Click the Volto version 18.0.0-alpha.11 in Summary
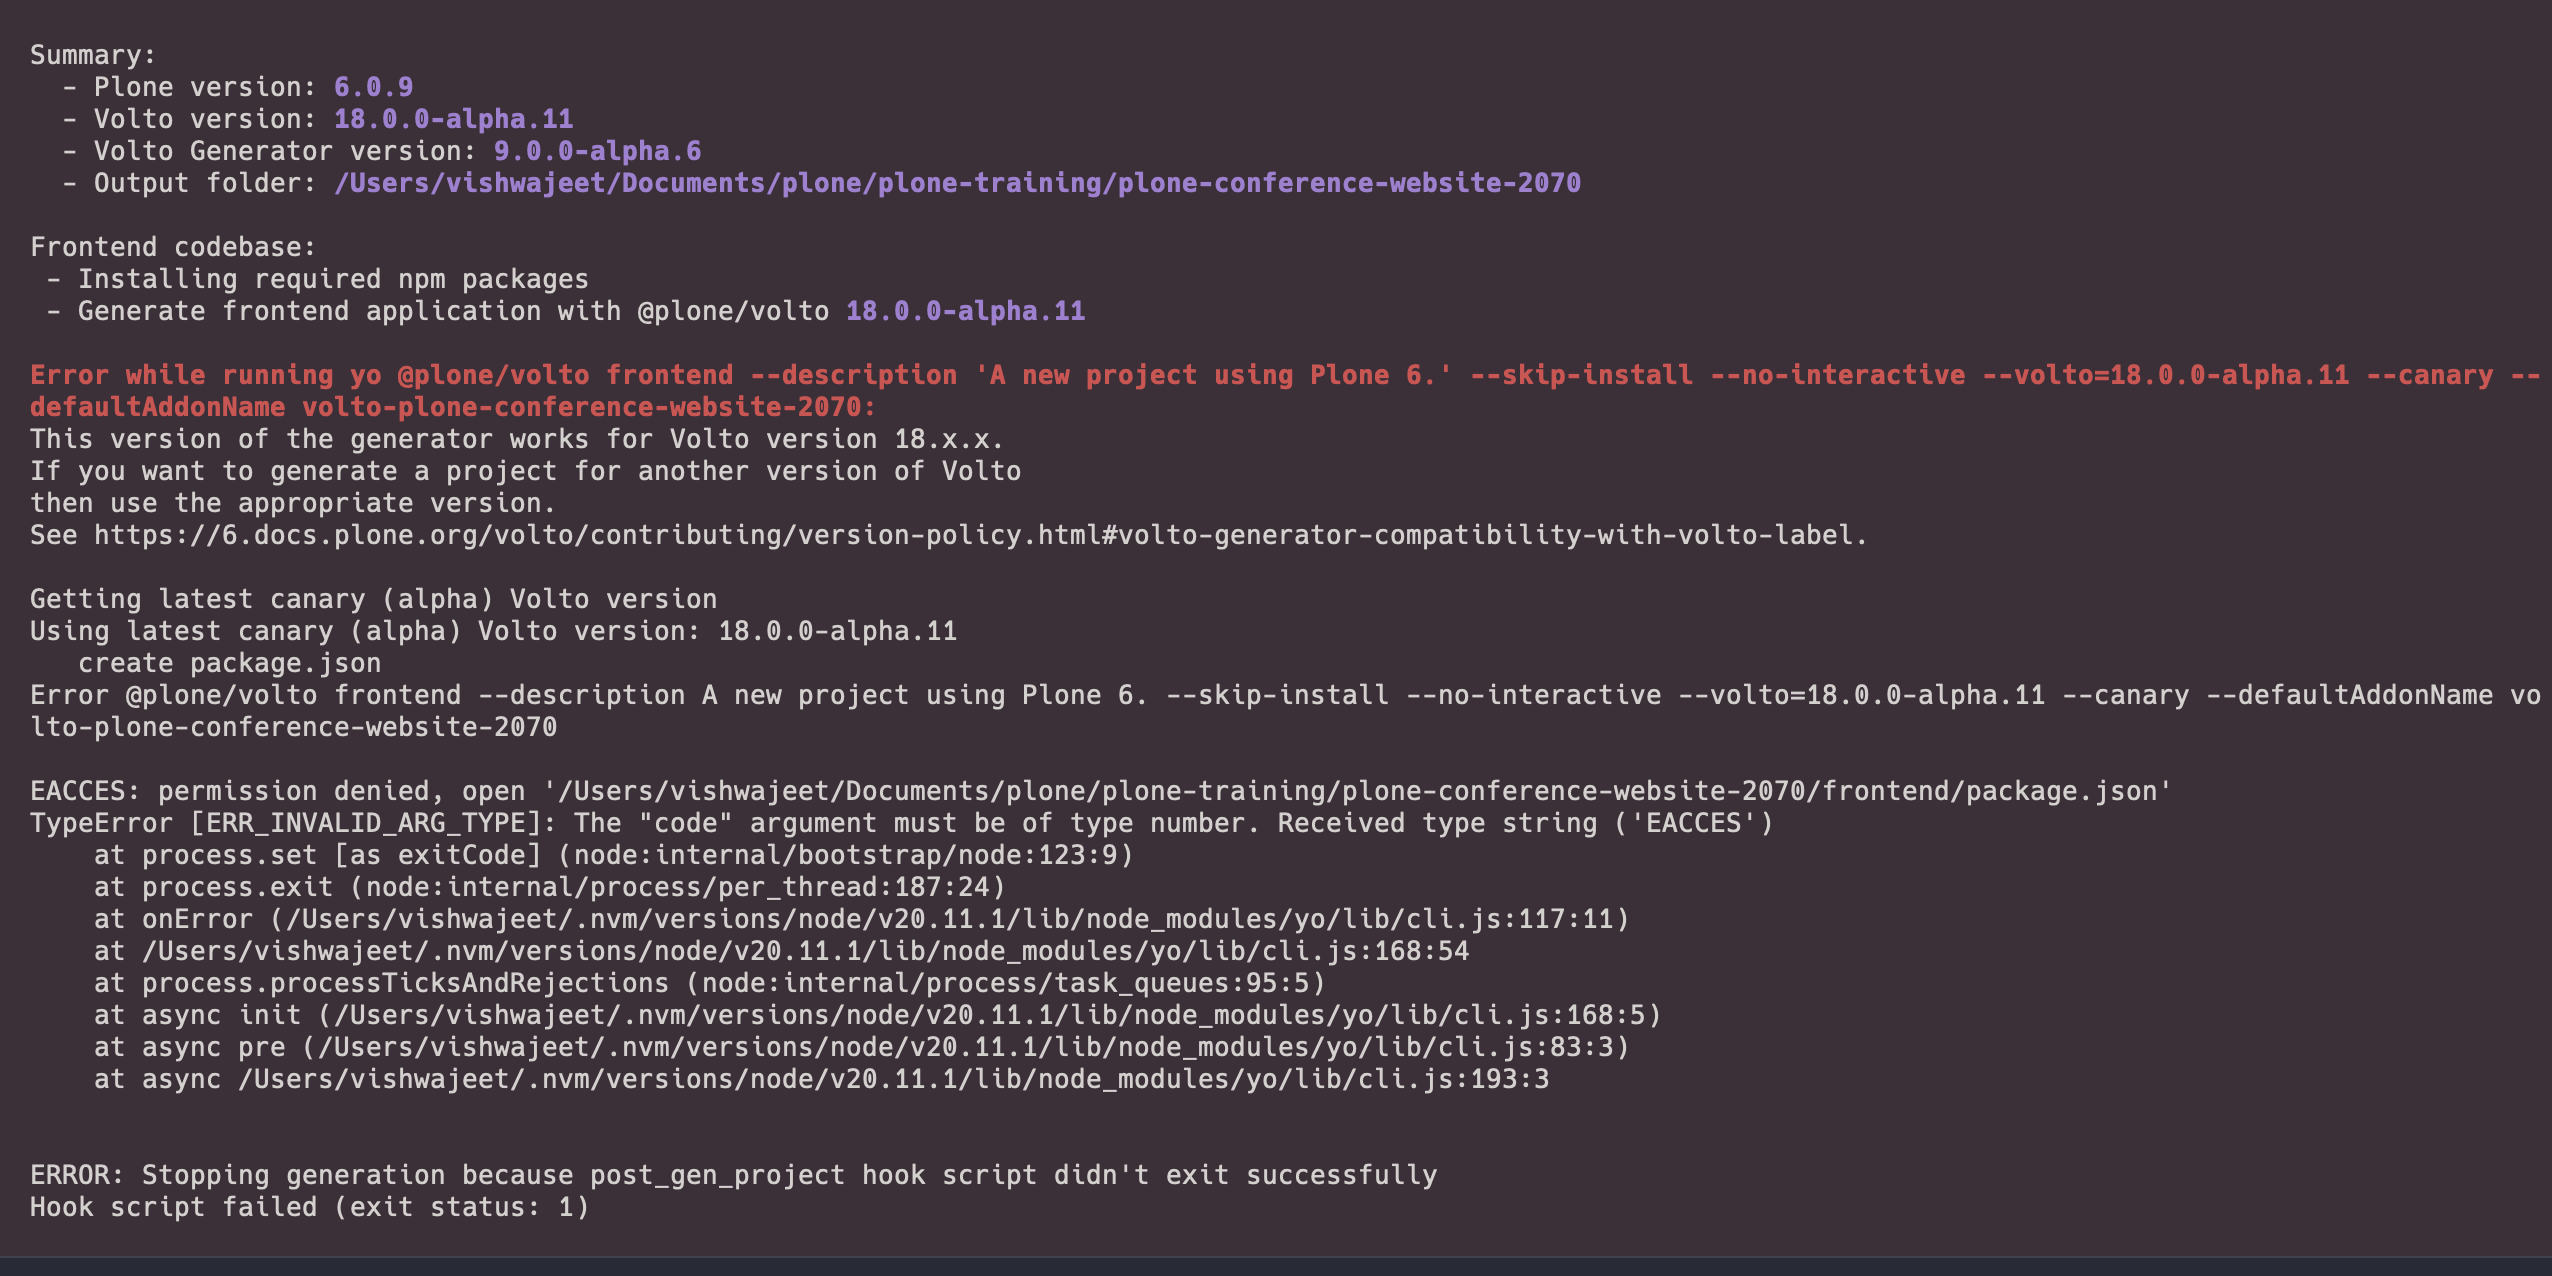 tap(453, 119)
